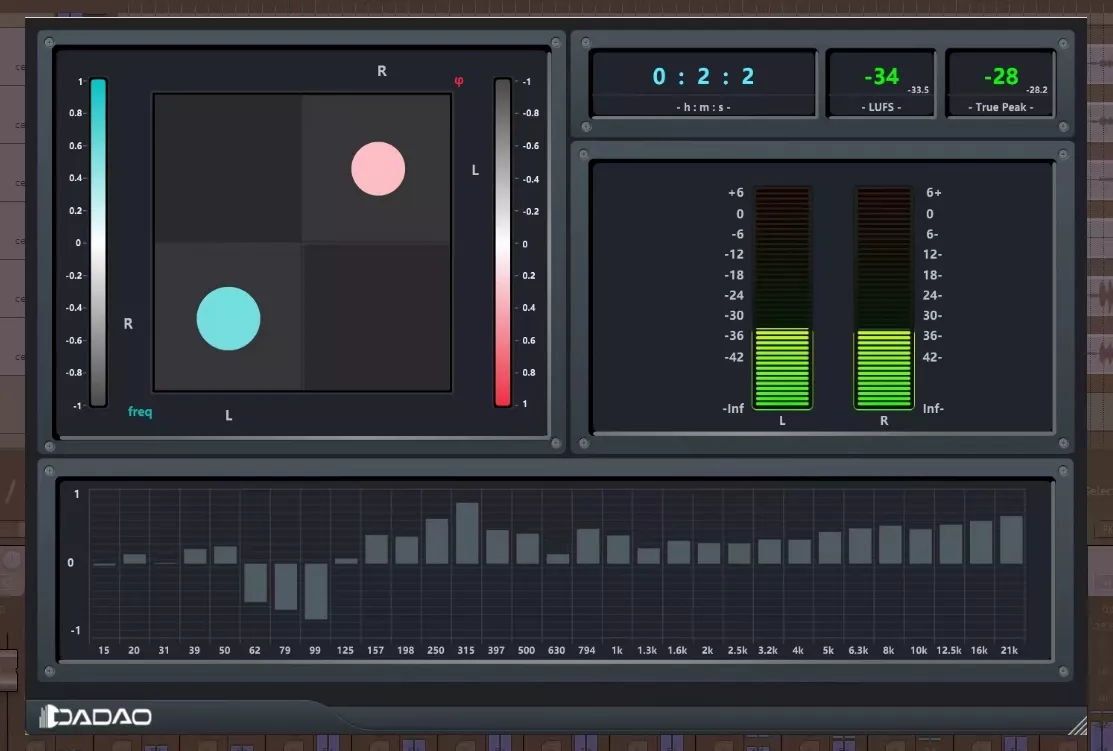Click the True Peak readout
Screen dimensions: 1113x751
1001,83
